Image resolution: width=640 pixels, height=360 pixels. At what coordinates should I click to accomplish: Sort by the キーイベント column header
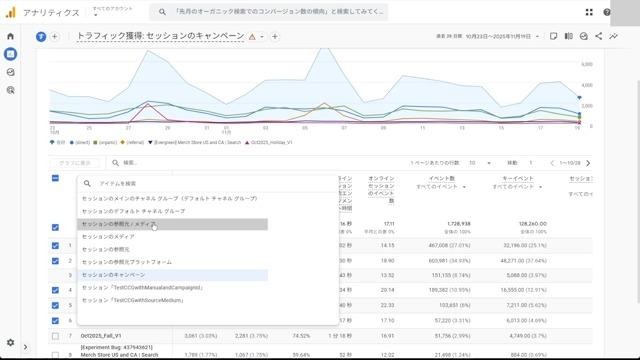(x=518, y=178)
